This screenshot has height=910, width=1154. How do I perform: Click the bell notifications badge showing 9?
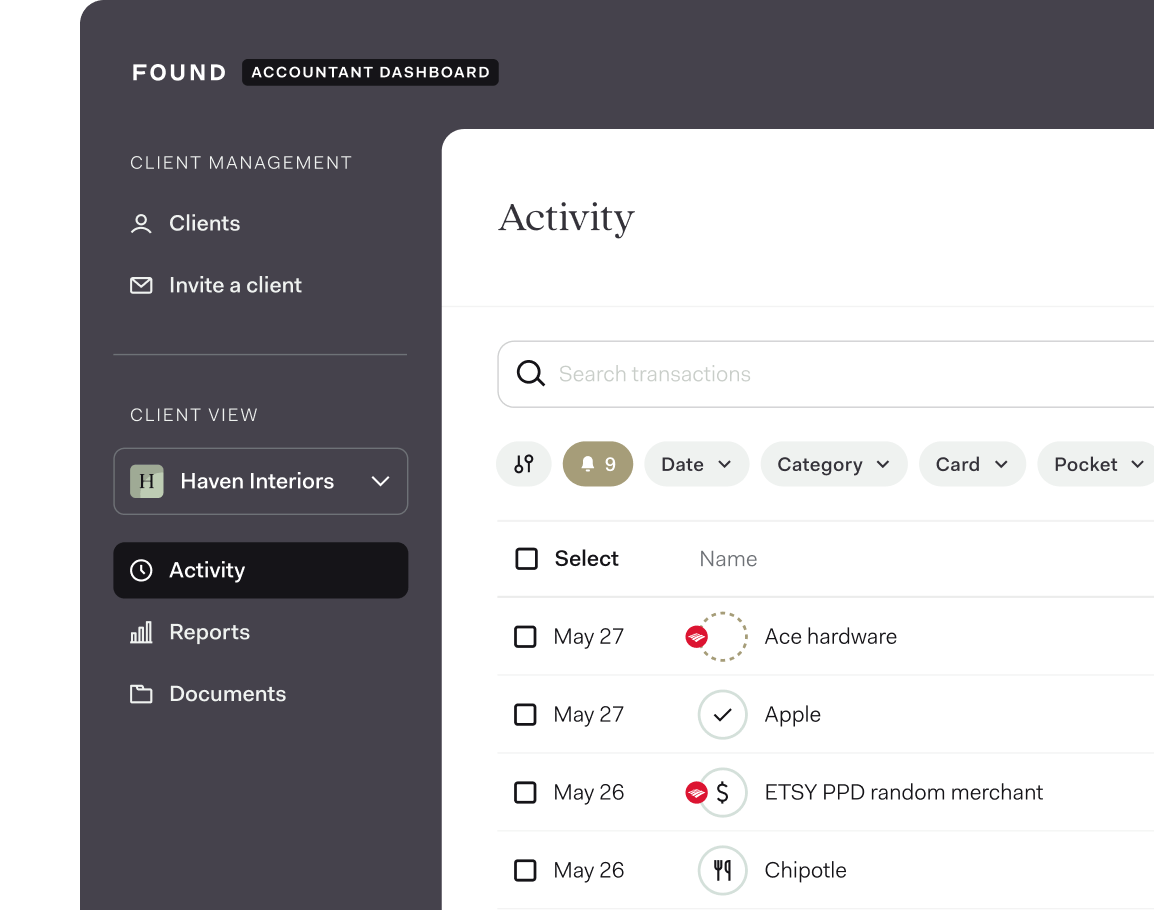[598, 464]
